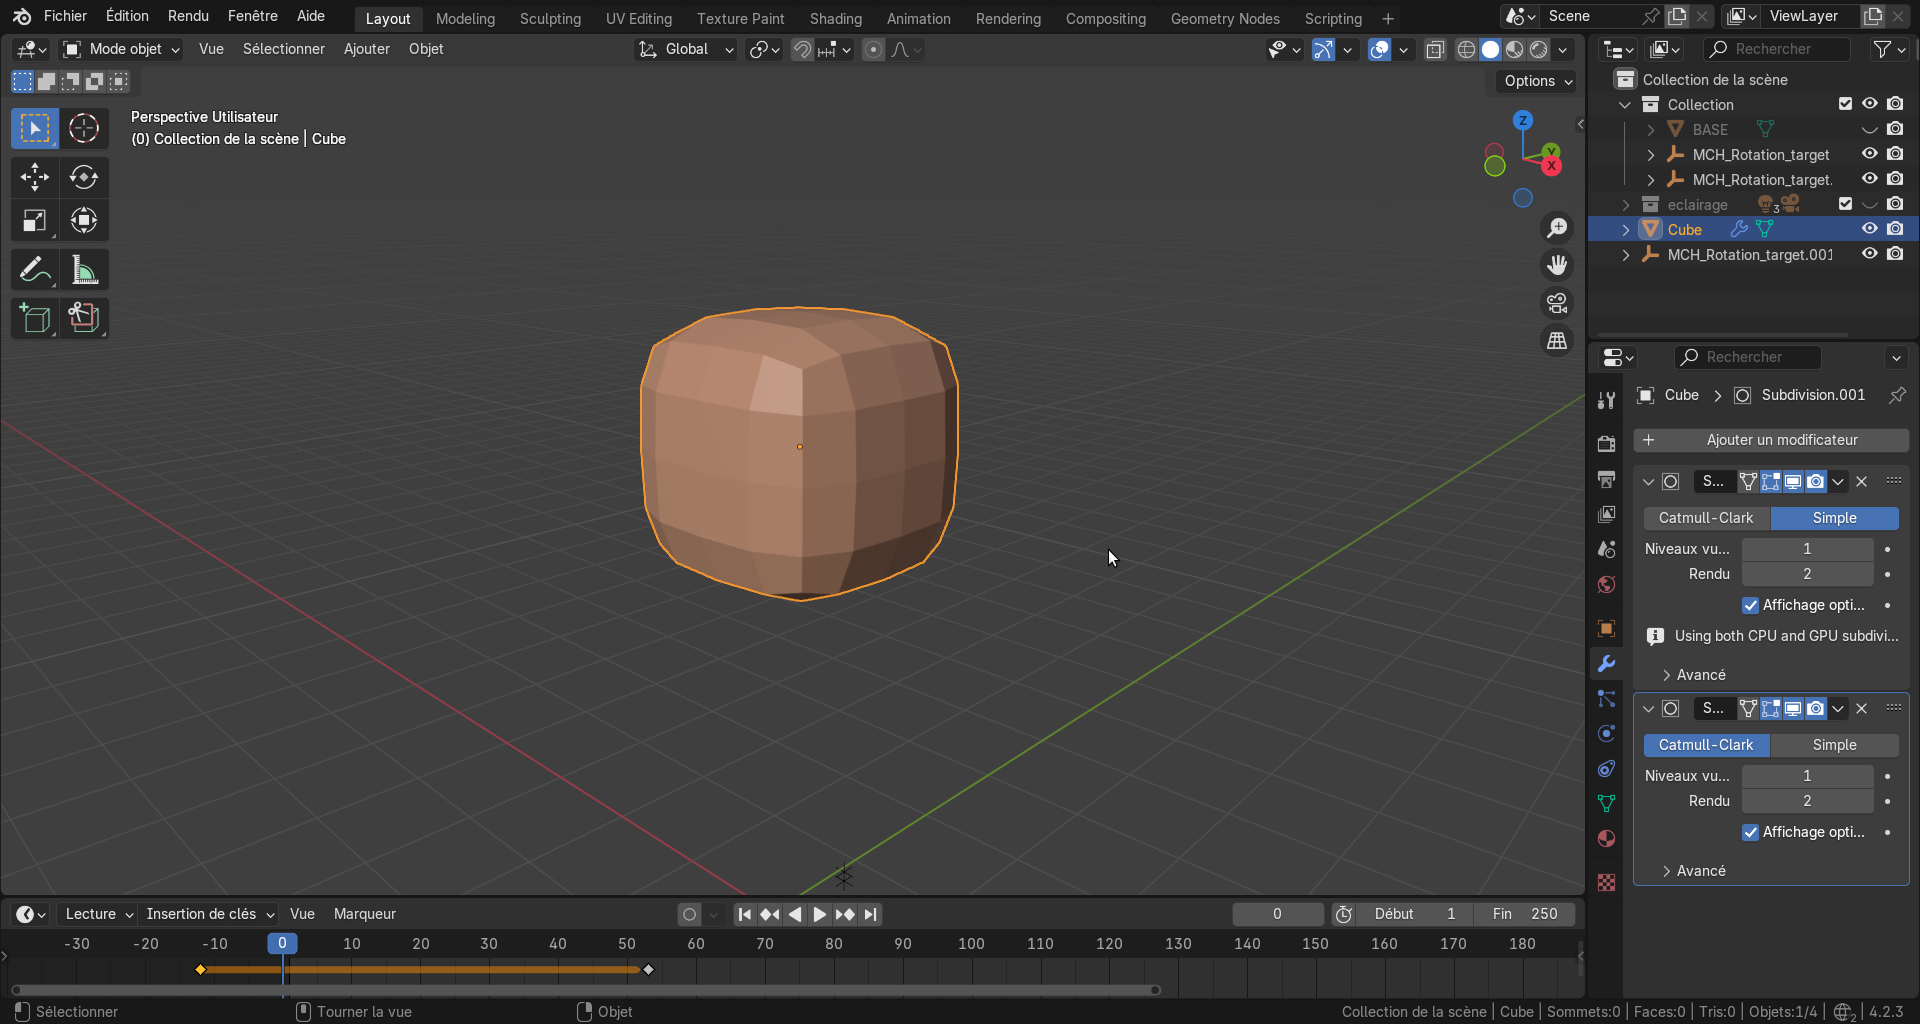1920x1024 pixels.
Task: Toggle camera view in viewport
Action: point(1557,303)
